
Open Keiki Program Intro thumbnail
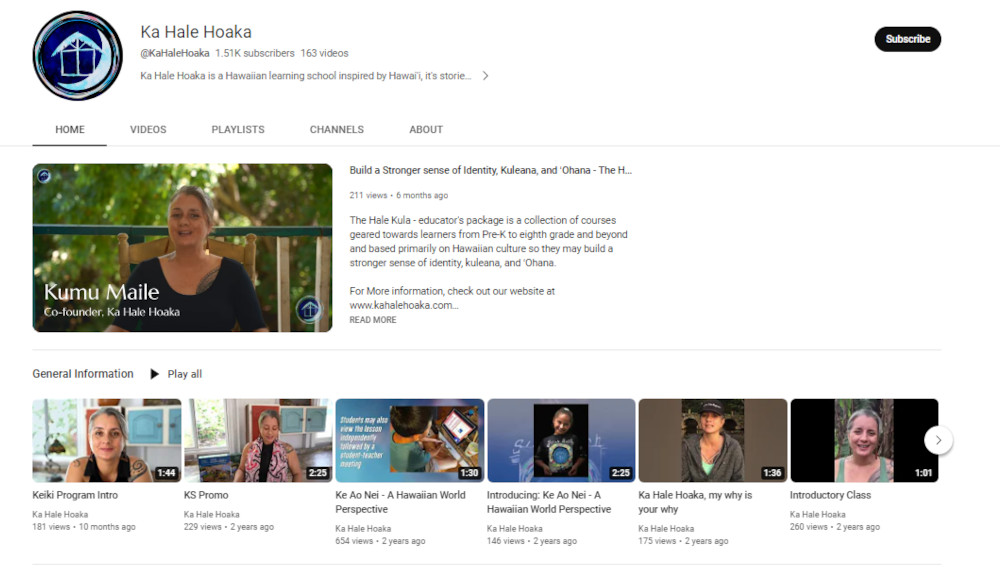click(x=107, y=440)
